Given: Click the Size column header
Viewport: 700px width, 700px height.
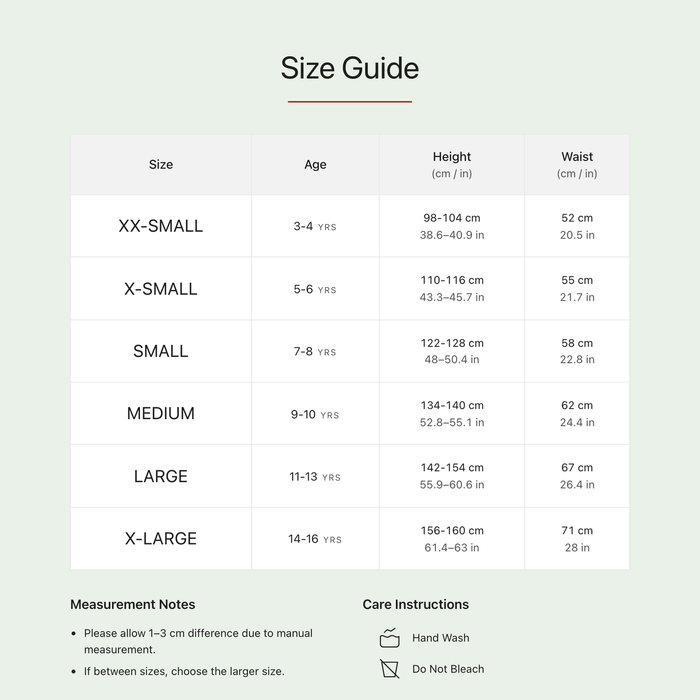Looking at the screenshot, I should click(161, 164).
